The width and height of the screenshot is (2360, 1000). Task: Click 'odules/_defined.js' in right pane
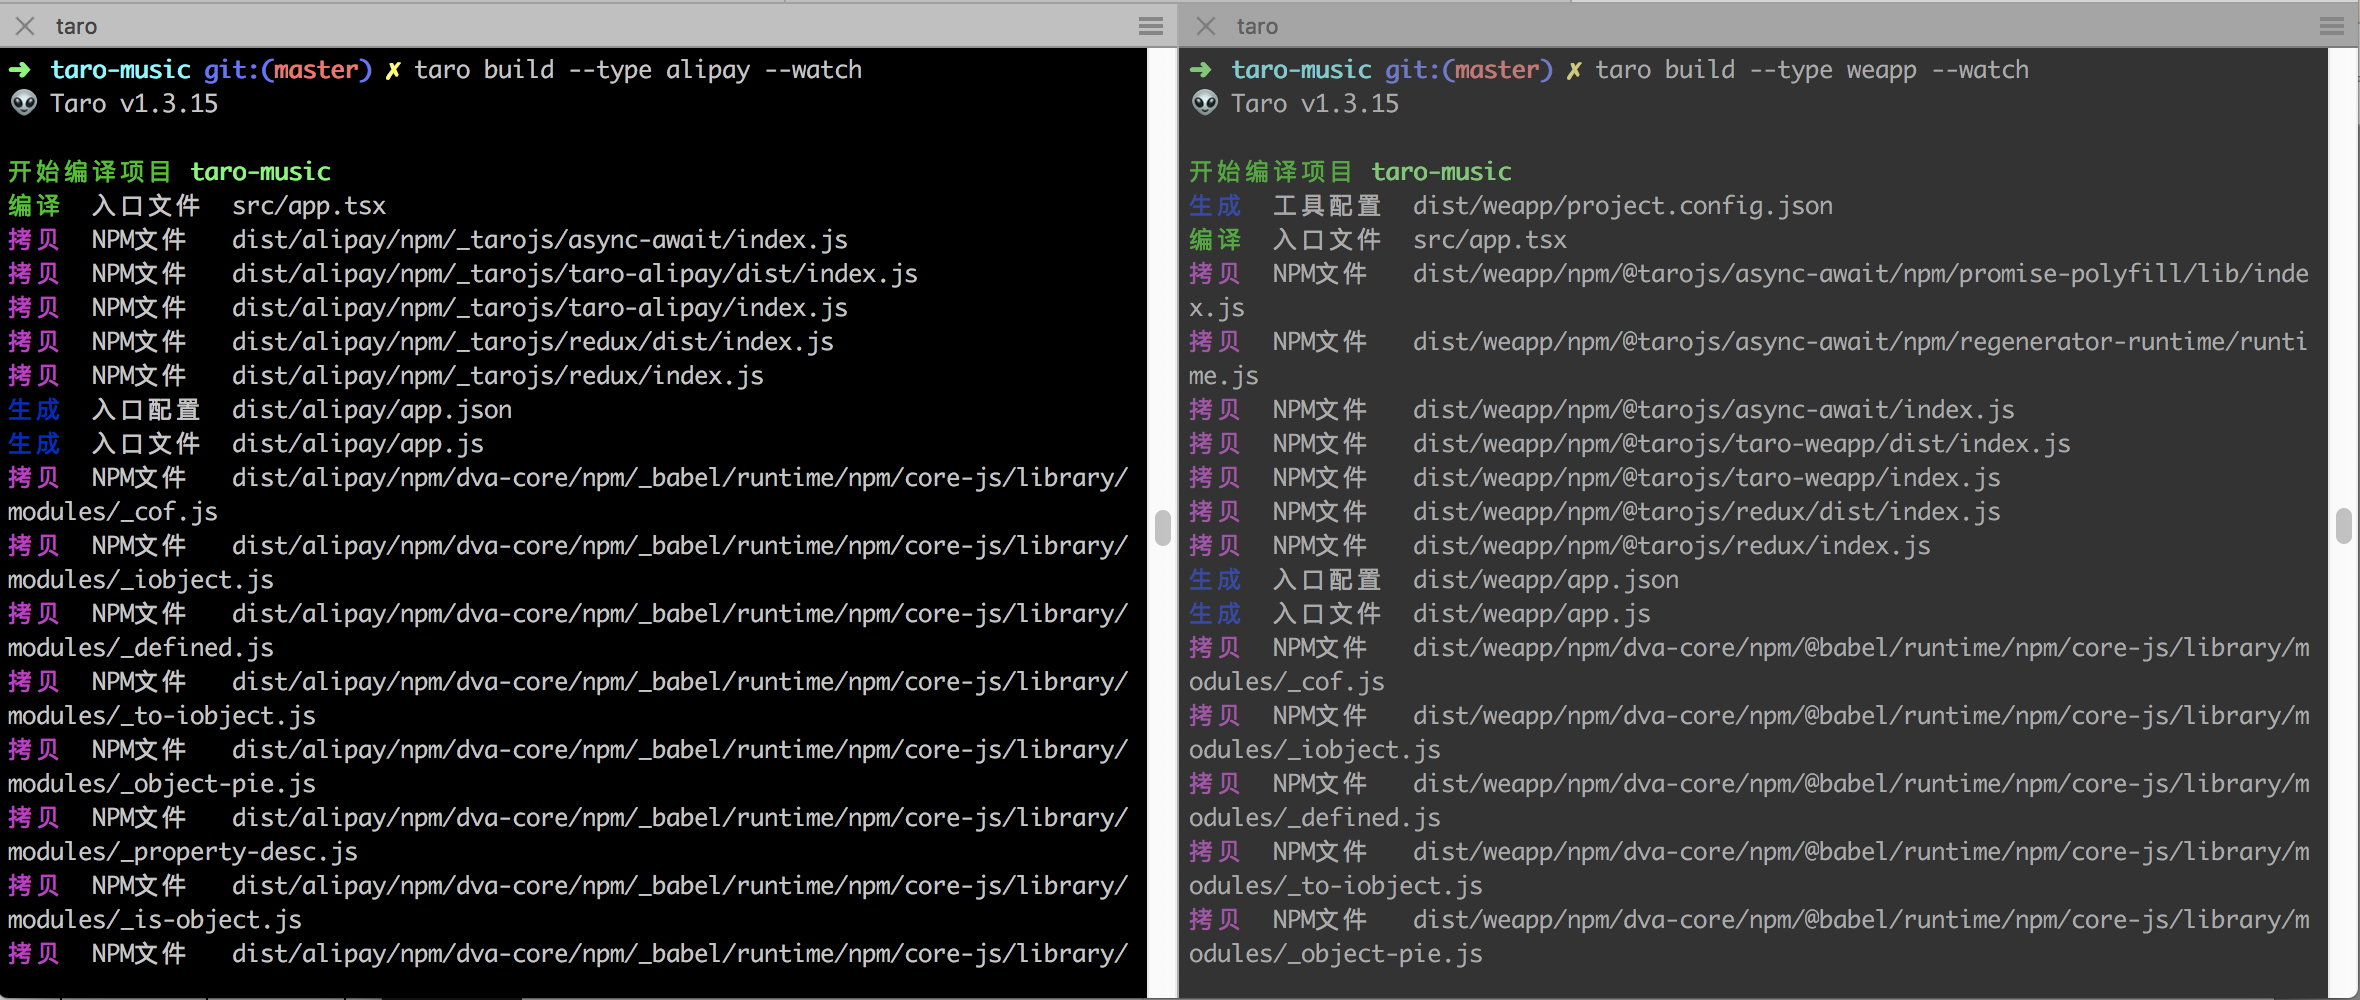tap(1315, 818)
